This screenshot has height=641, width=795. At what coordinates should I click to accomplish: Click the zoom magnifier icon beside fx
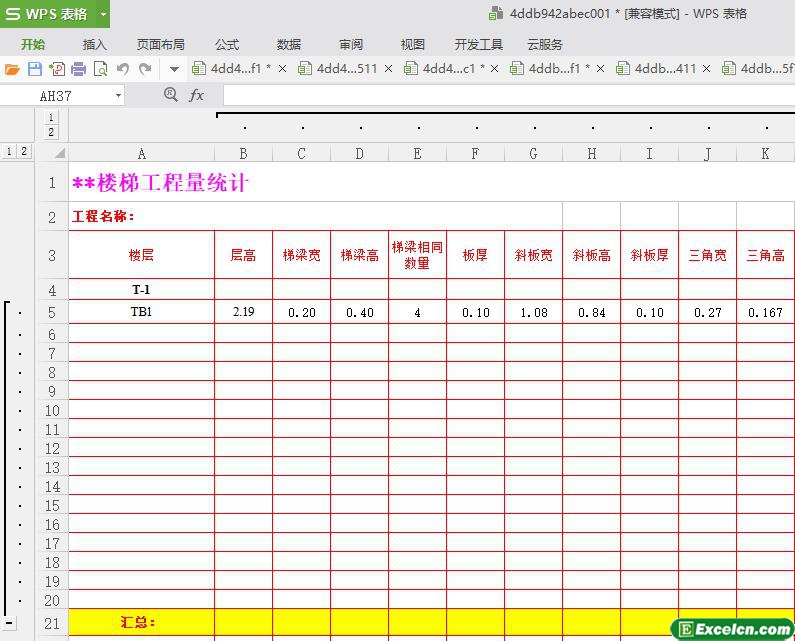click(x=170, y=94)
